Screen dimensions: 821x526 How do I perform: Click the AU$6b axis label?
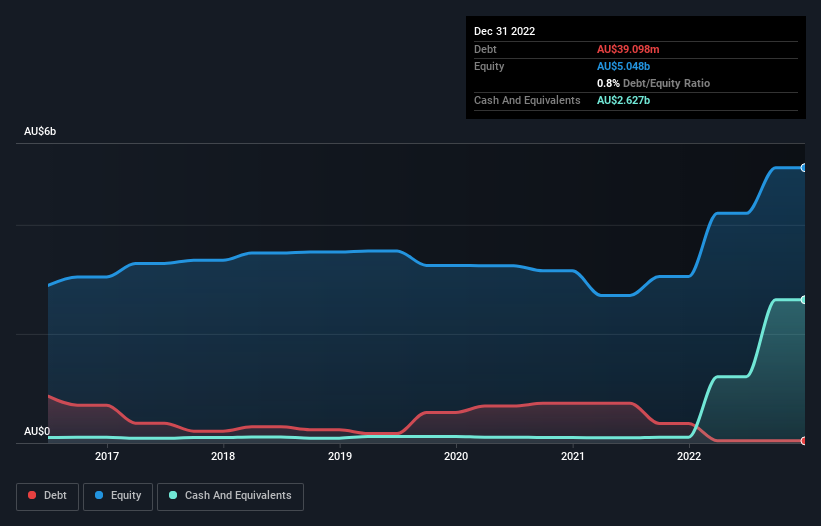coord(40,131)
